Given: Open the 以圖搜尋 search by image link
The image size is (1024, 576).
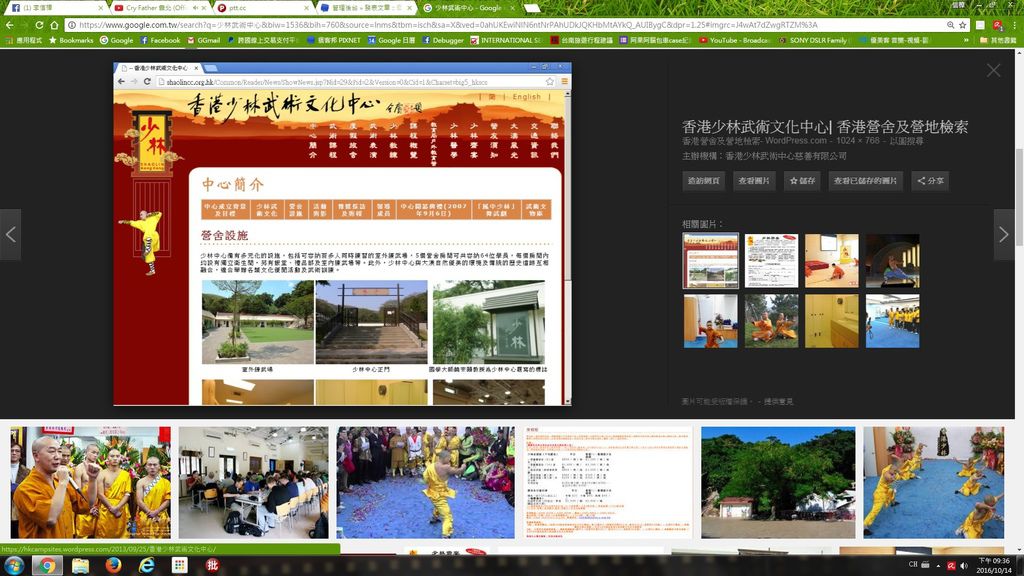Looking at the screenshot, I should coord(907,141).
